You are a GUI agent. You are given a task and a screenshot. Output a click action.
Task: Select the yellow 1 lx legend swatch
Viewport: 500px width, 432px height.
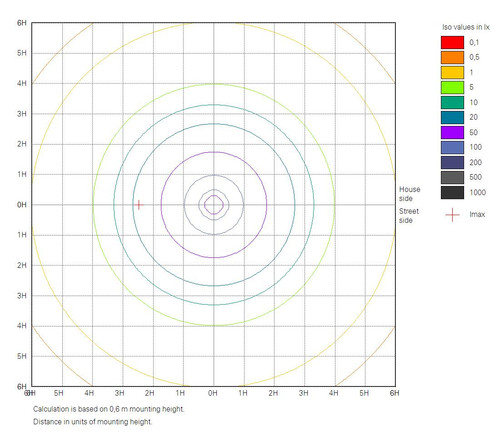coord(452,72)
